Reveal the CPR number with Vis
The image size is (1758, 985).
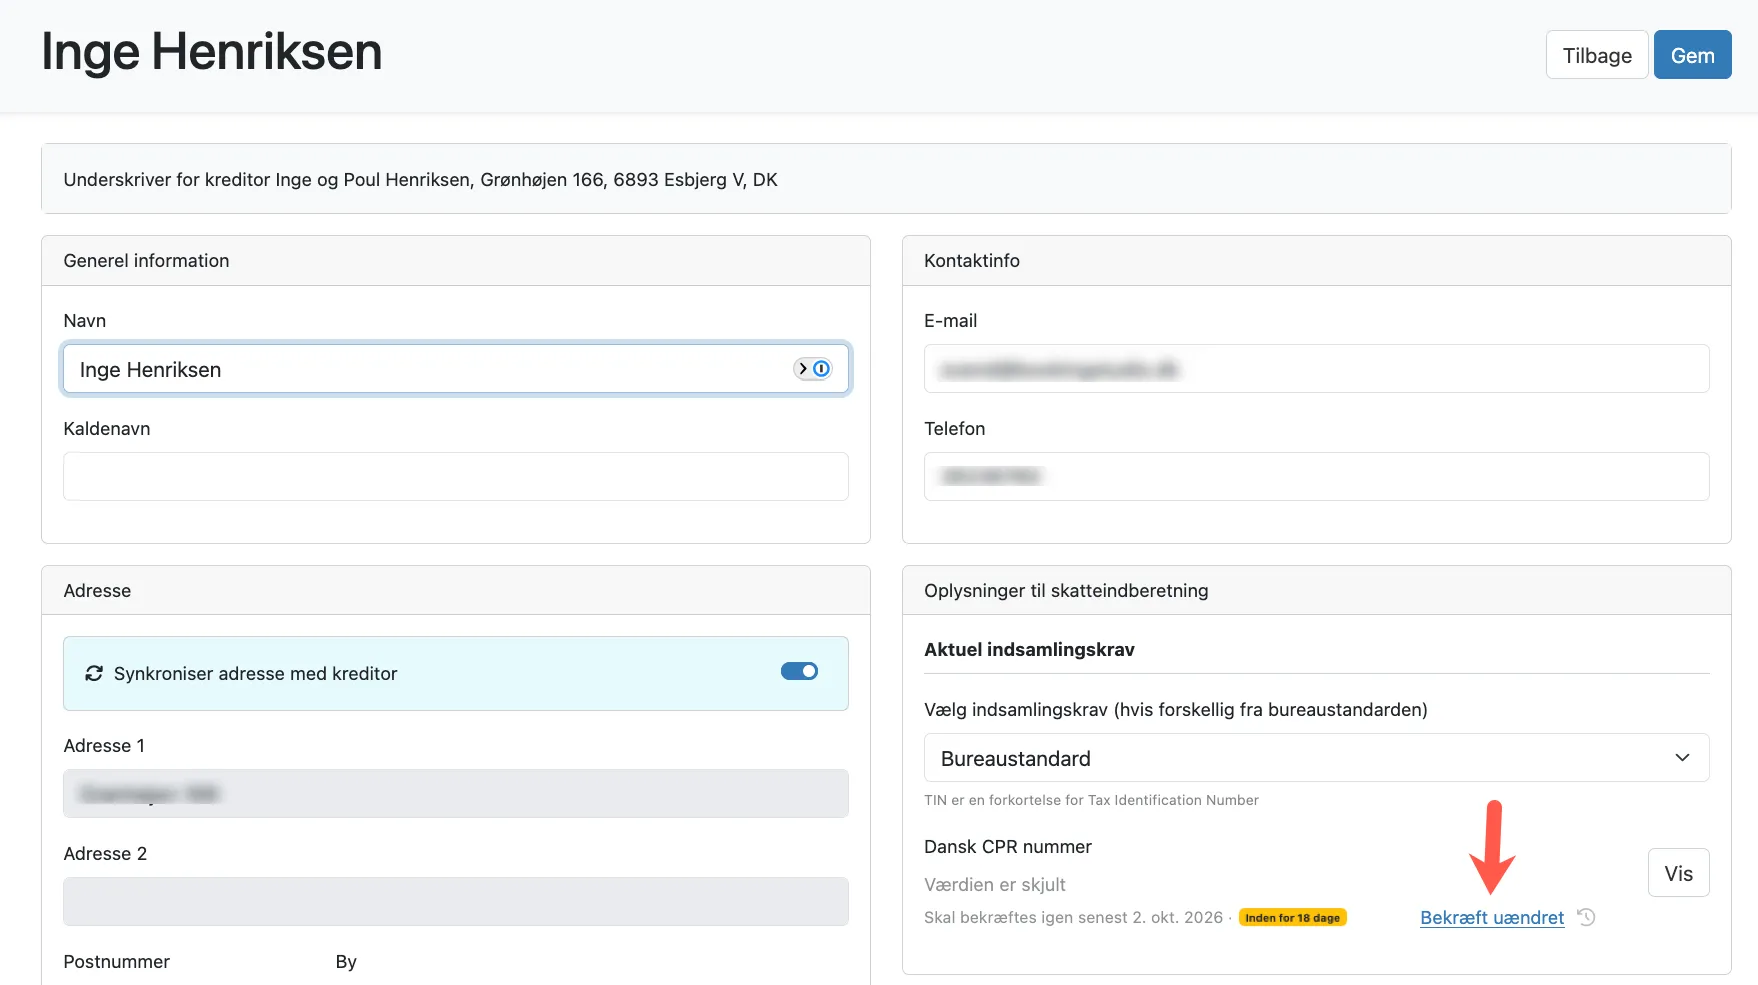tap(1678, 873)
